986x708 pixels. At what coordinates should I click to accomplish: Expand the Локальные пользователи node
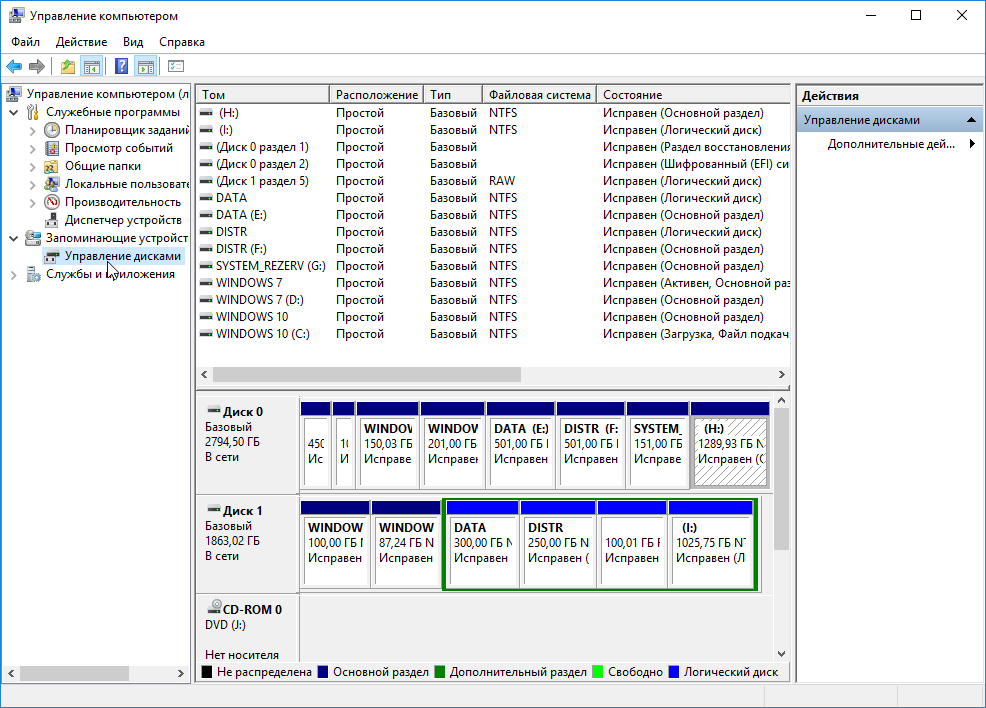[x=33, y=185]
